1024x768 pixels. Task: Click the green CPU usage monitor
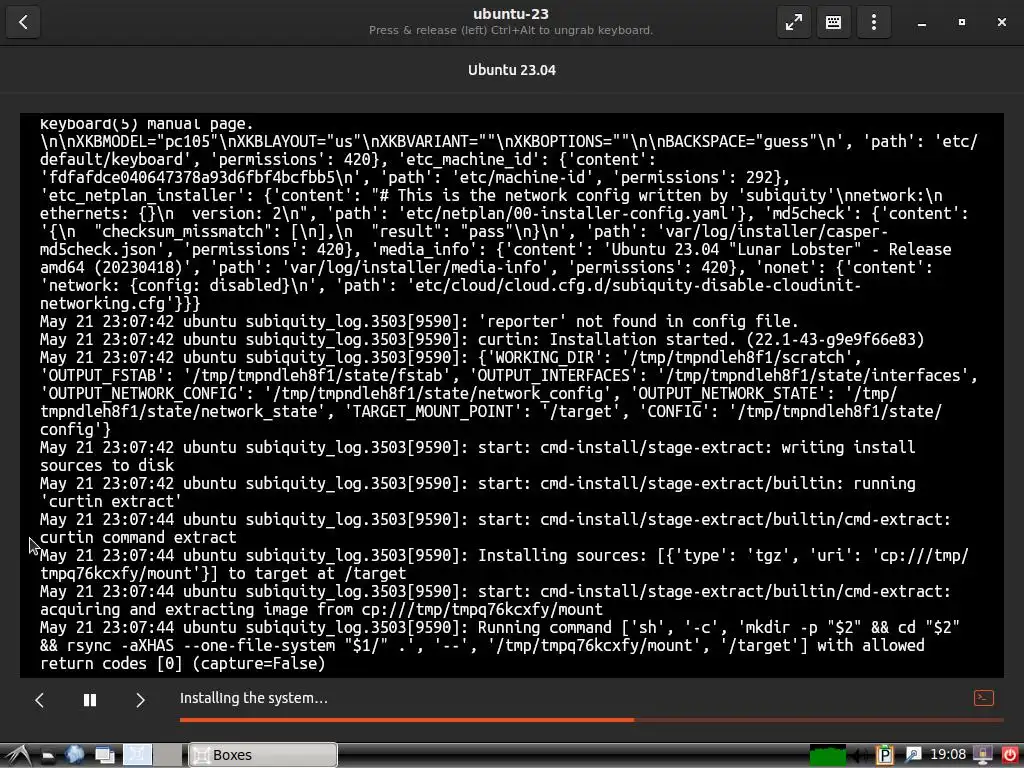827,756
